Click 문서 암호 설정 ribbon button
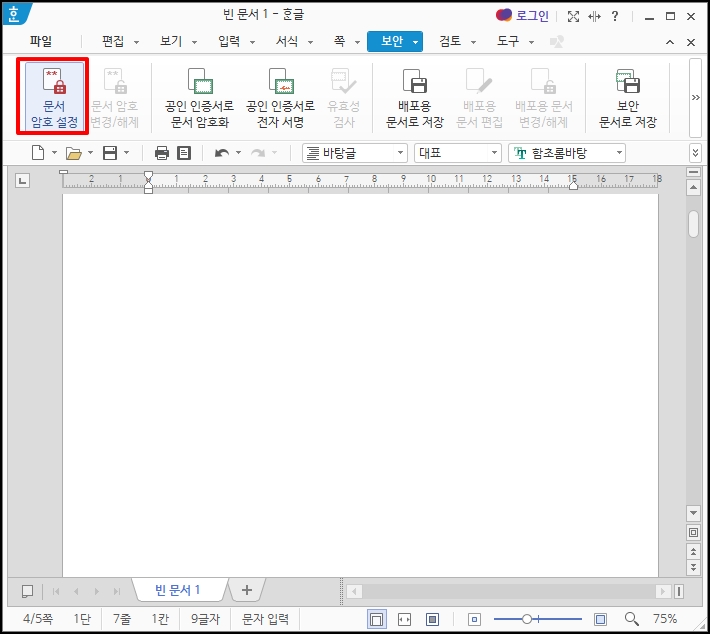Image resolution: width=710 pixels, height=634 pixels. [54, 96]
